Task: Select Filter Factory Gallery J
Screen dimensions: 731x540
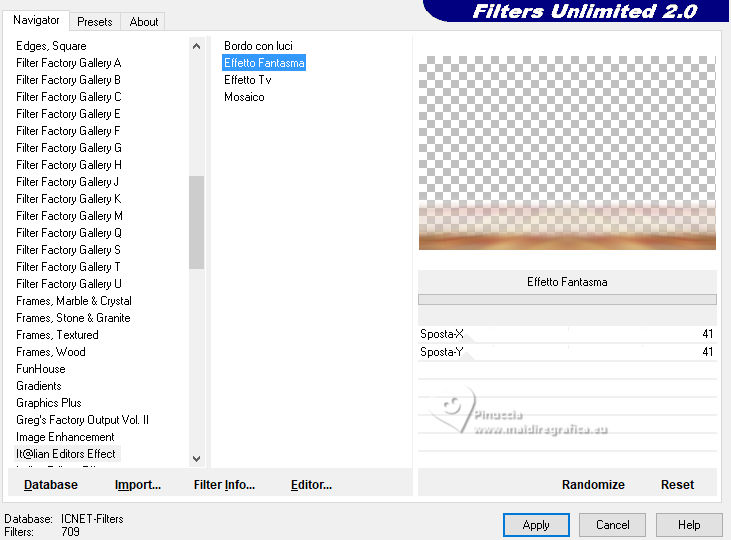Action: pos(68,182)
